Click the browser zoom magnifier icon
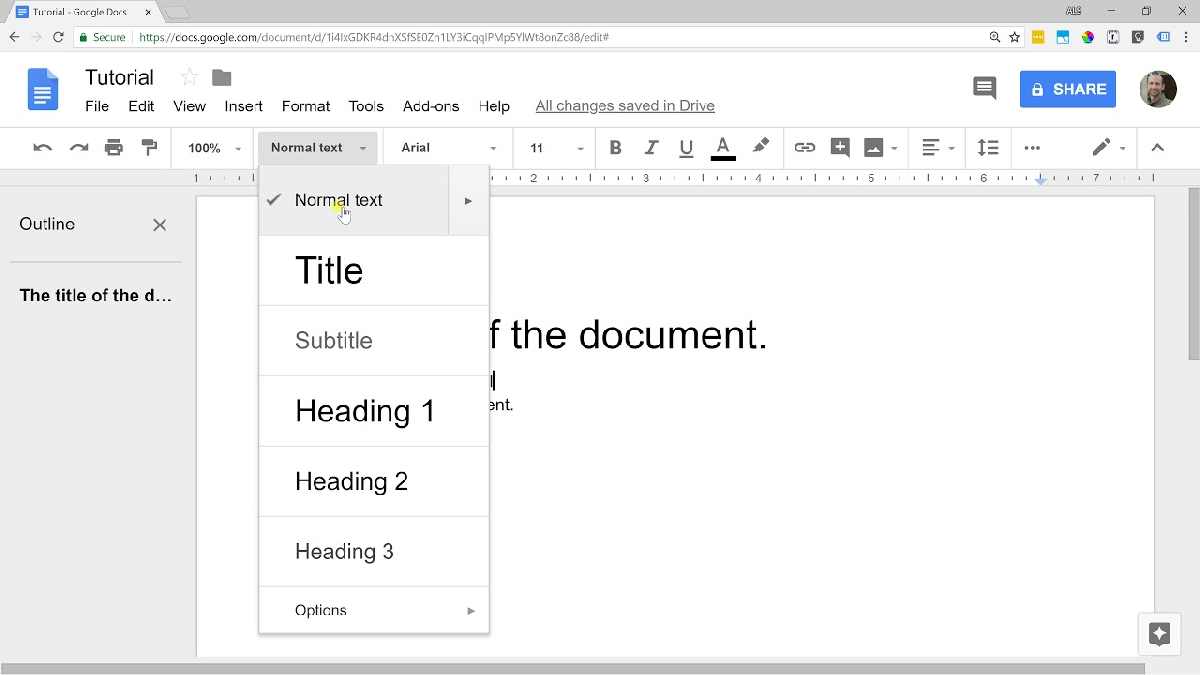Screen dimensions: 1200x675 [x=994, y=37]
